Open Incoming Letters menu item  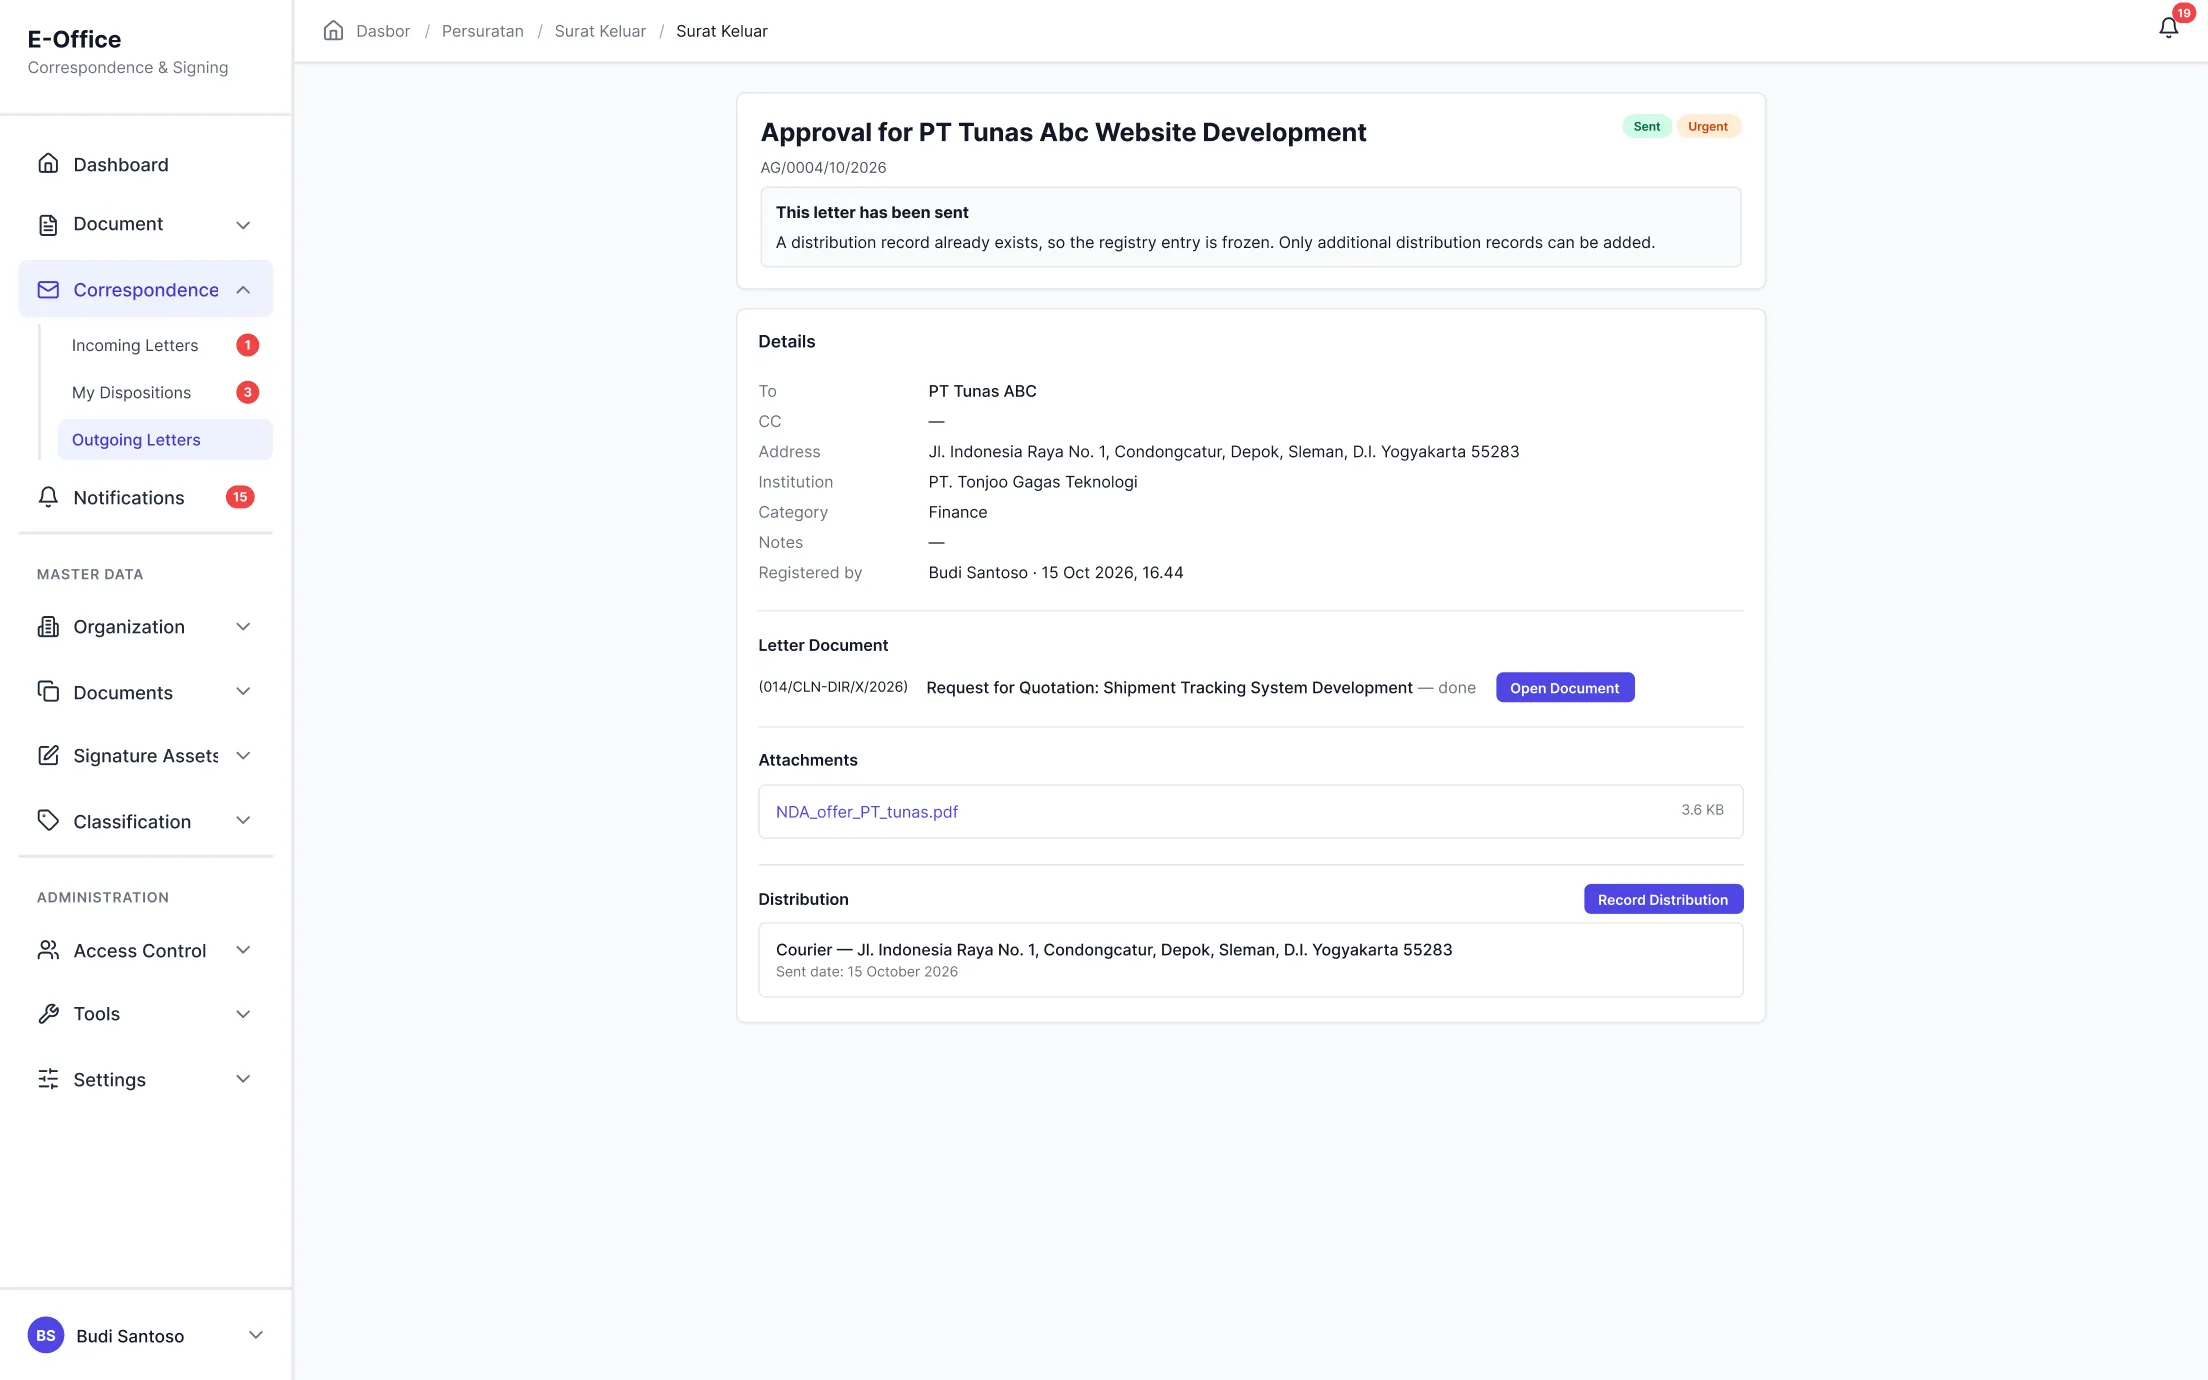[165, 345]
